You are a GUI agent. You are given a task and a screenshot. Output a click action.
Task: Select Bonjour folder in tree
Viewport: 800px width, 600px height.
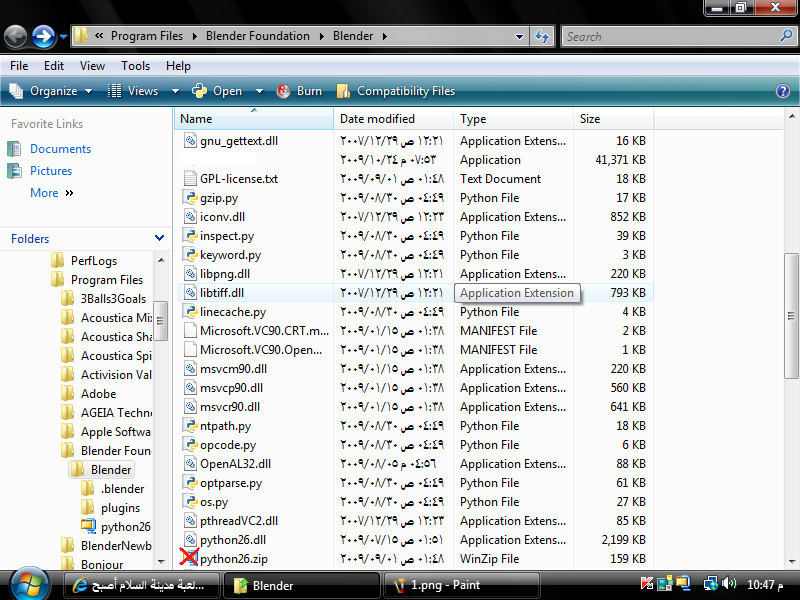tap(102, 565)
